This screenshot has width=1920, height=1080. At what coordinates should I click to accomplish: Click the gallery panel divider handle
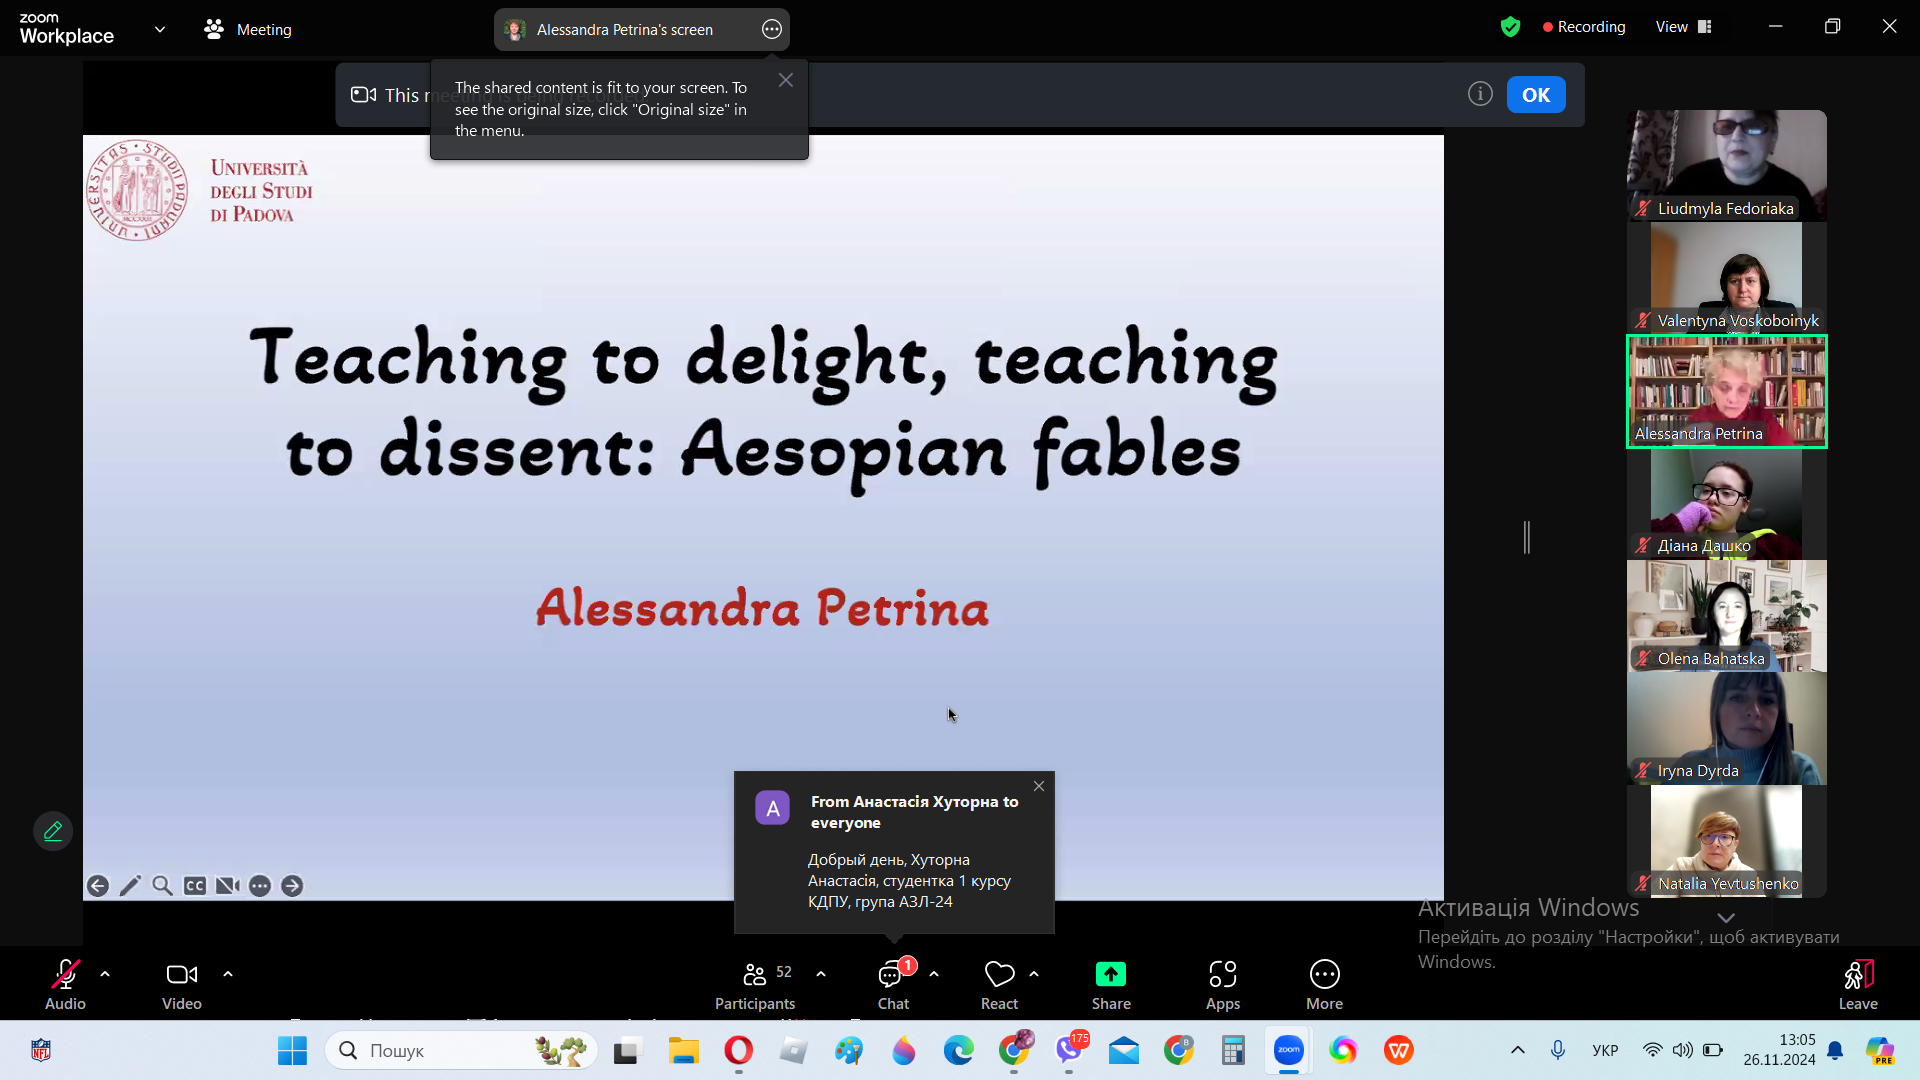coord(1527,537)
